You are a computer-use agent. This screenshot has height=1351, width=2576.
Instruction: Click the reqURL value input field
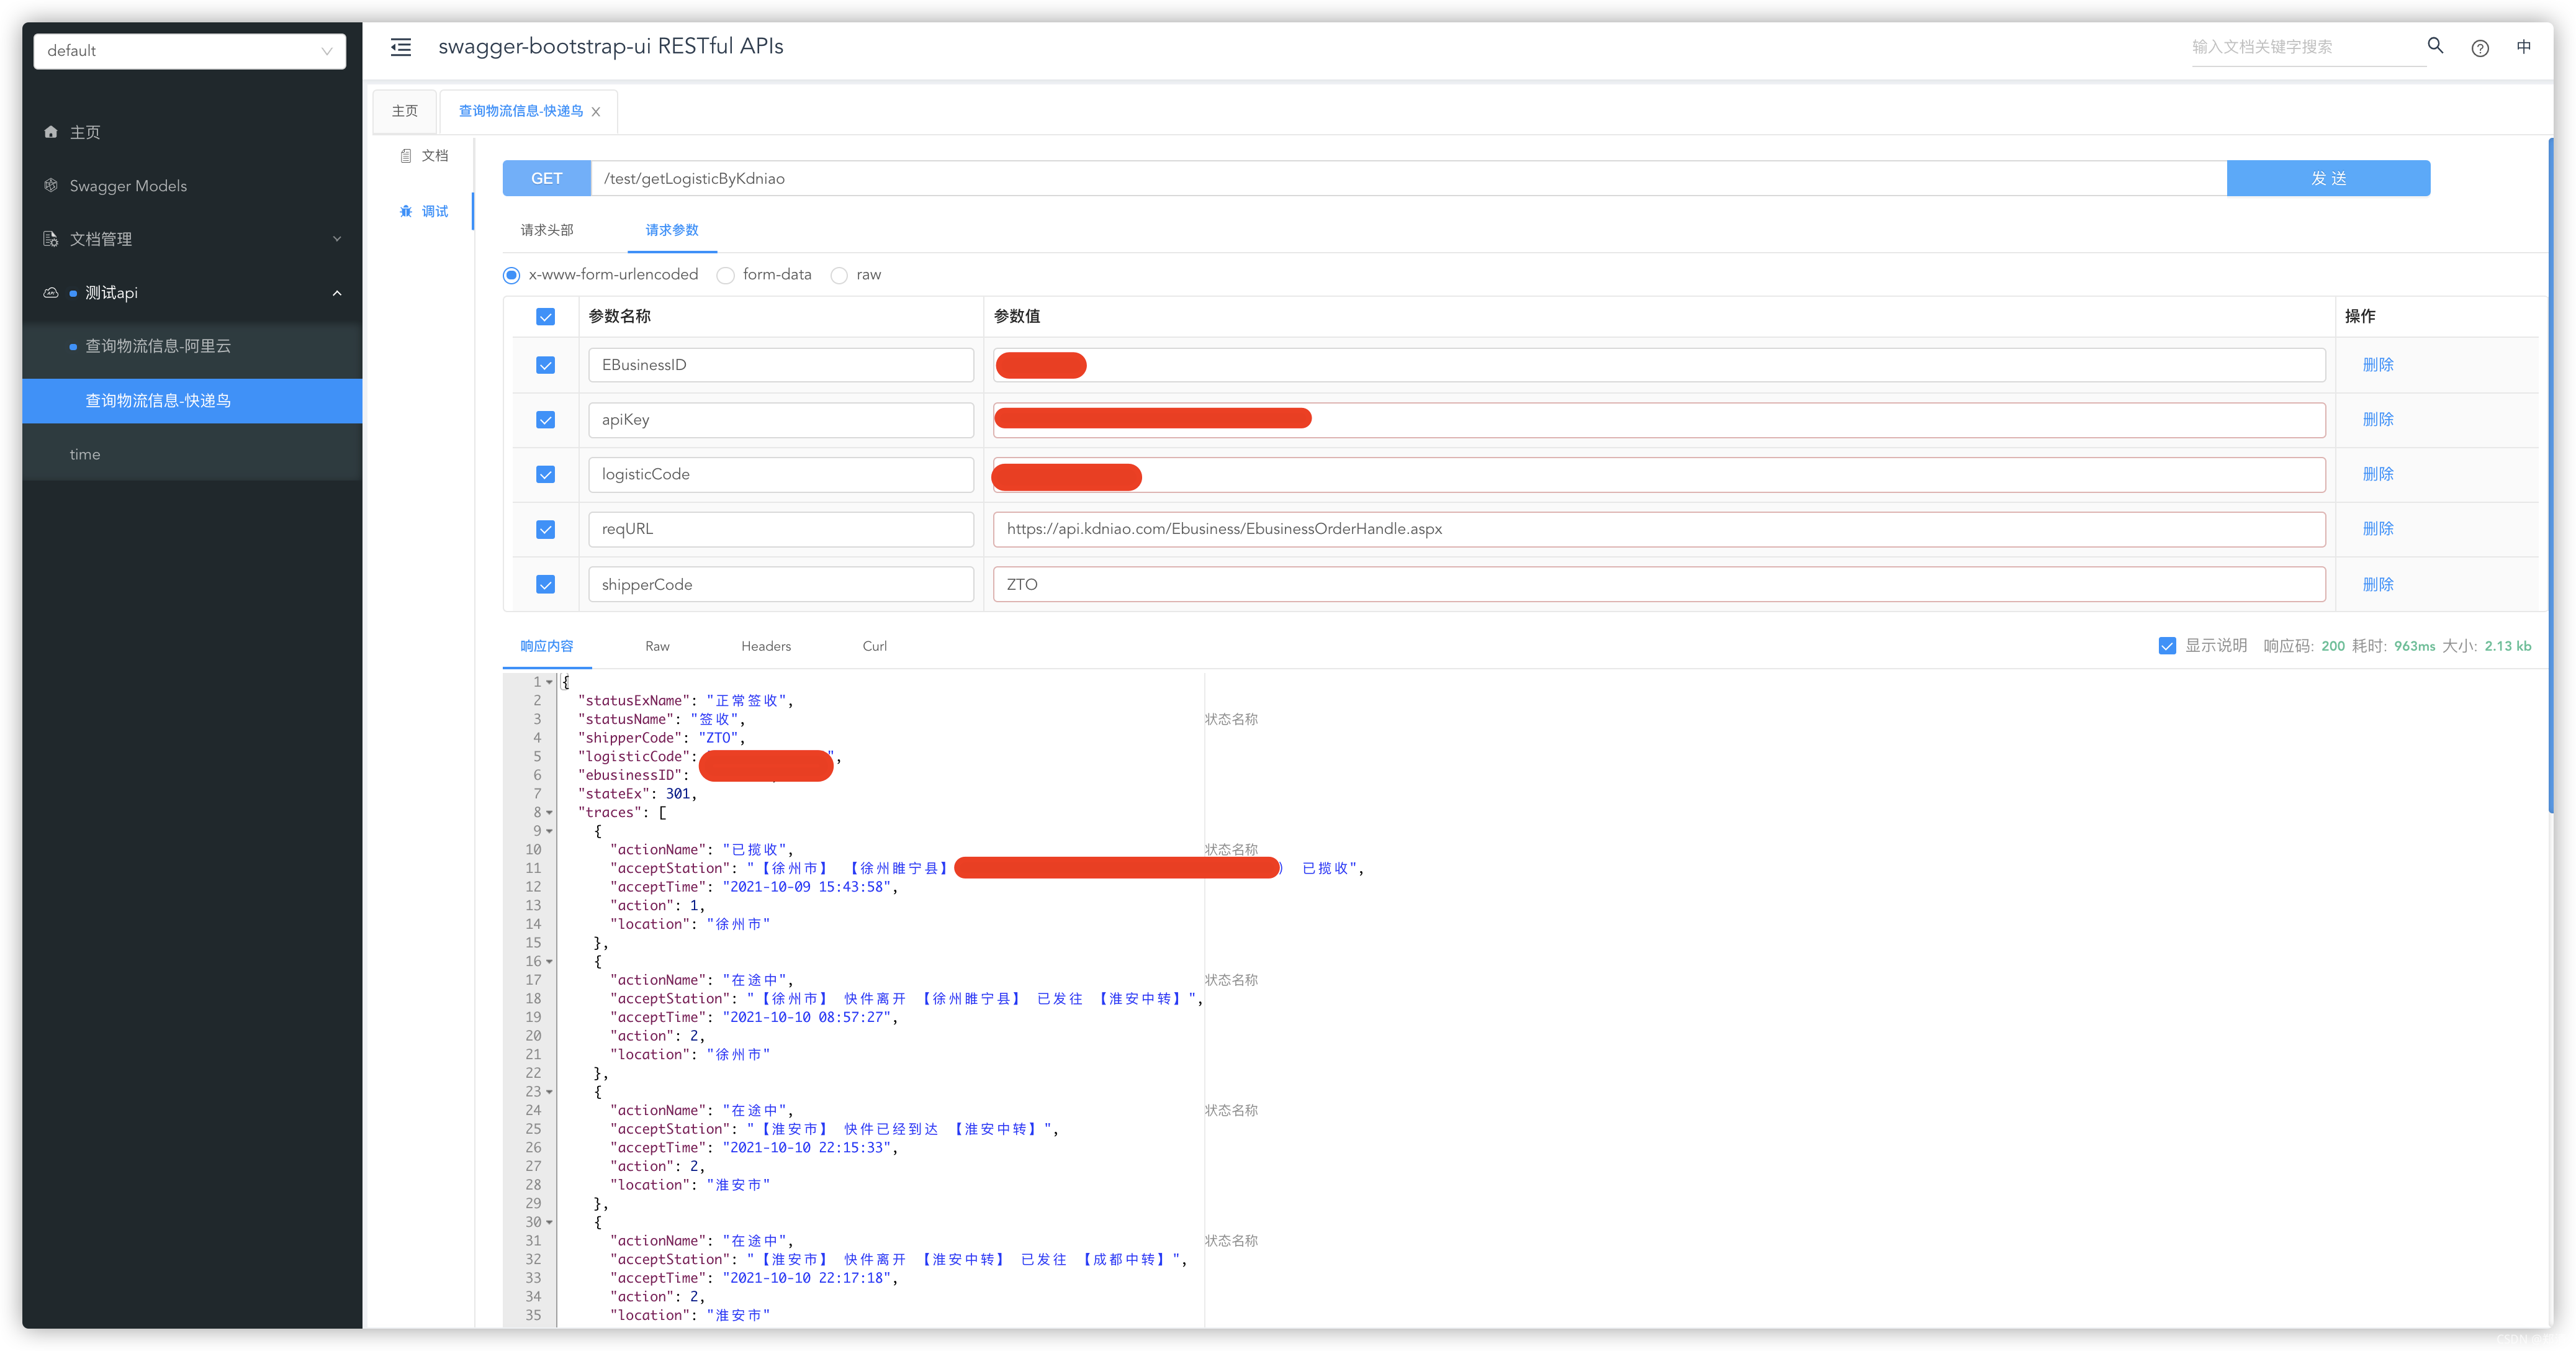(1658, 529)
